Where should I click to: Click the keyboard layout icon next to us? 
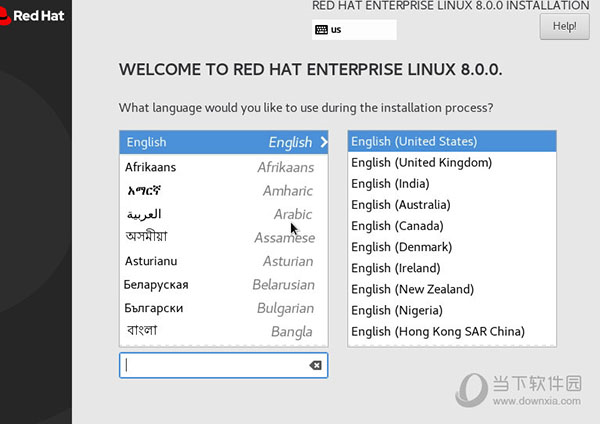coord(321,29)
